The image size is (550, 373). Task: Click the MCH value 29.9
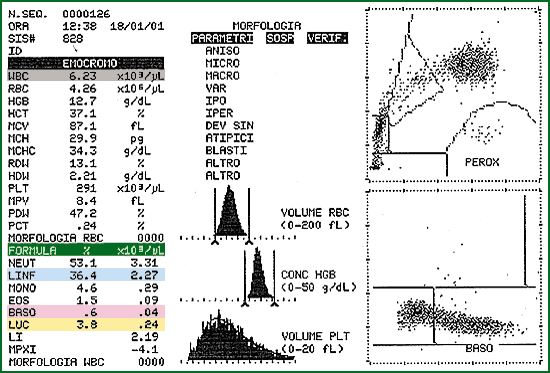pos(82,138)
